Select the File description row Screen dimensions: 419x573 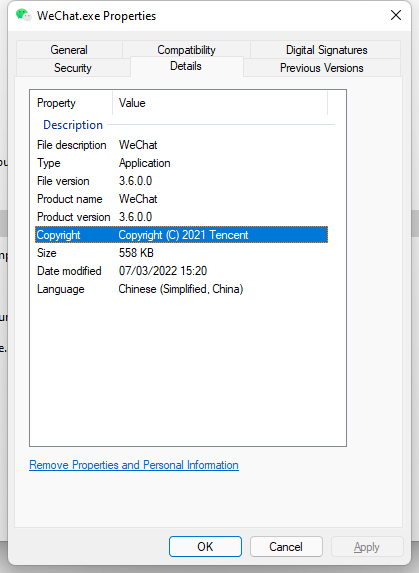point(182,145)
